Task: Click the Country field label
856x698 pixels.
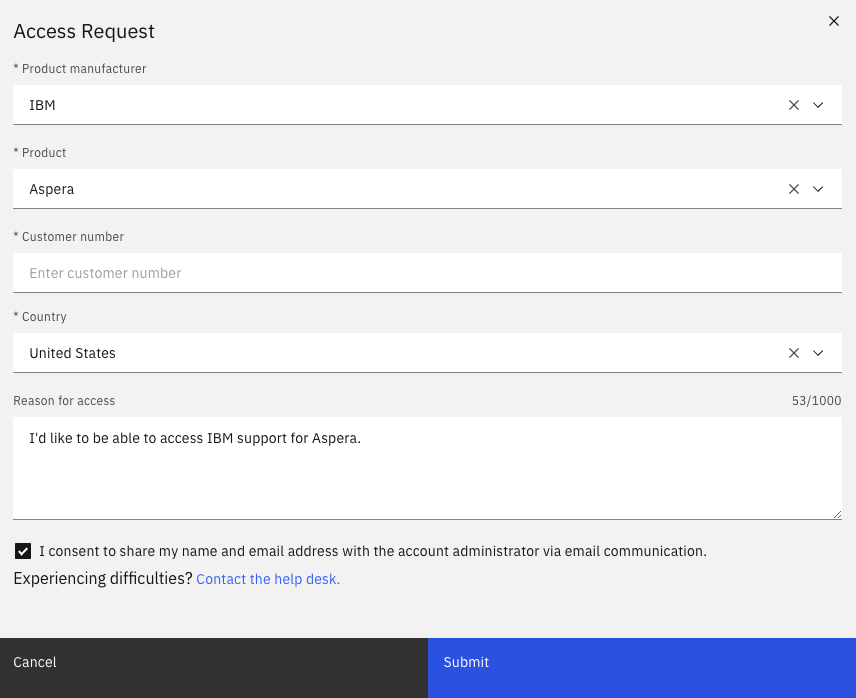Action: [40, 317]
